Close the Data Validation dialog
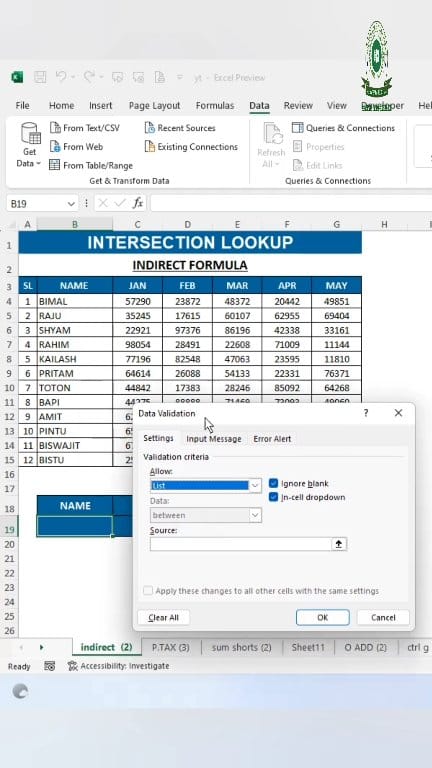This screenshot has height=768, width=432. (x=398, y=413)
